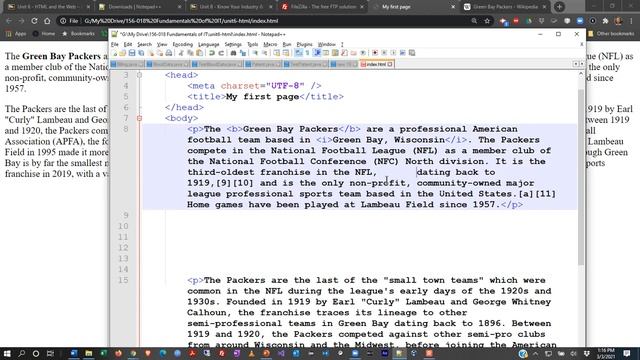Open the Plugins menu
The image size is (640, 360).
304,44
